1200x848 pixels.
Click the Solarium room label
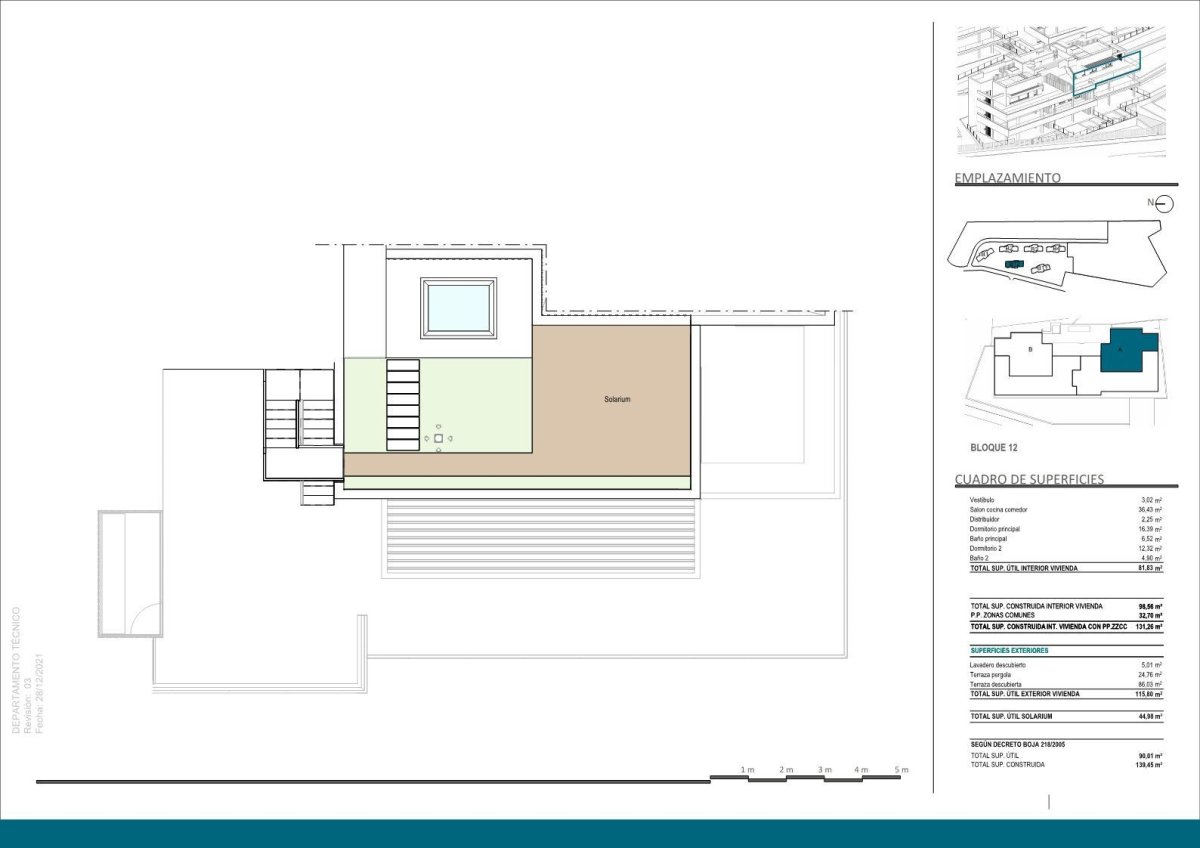click(617, 399)
